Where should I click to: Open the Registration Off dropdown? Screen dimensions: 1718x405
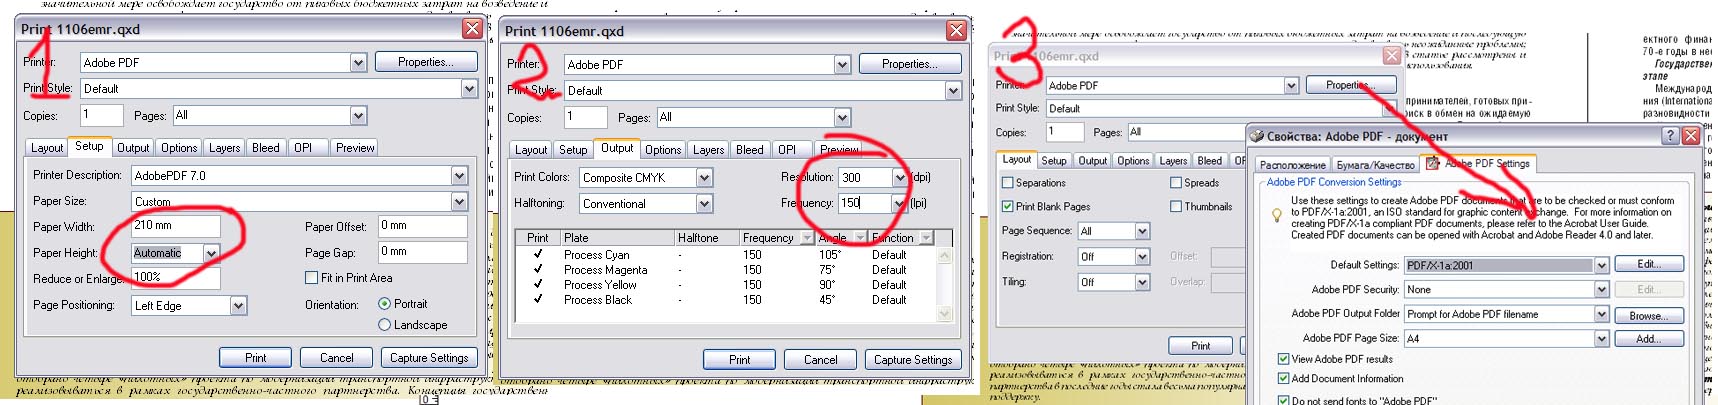[1142, 257]
